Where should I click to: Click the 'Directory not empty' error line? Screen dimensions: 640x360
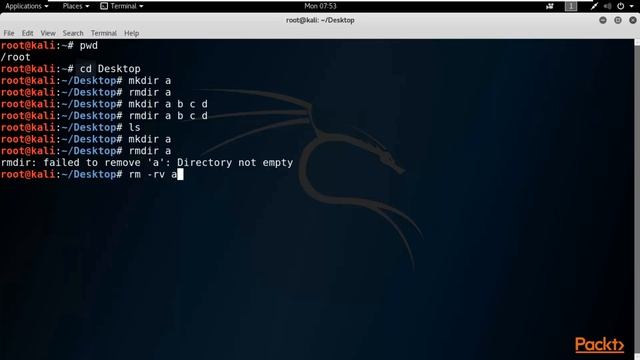click(x=147, y=162)
